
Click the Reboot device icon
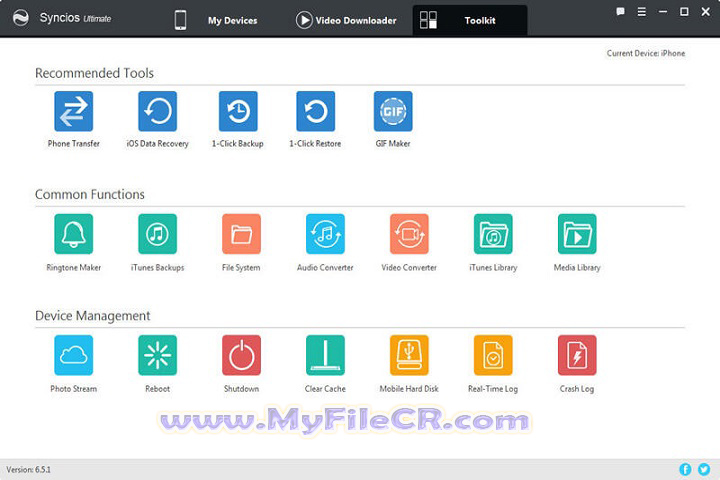coord(158,355)
